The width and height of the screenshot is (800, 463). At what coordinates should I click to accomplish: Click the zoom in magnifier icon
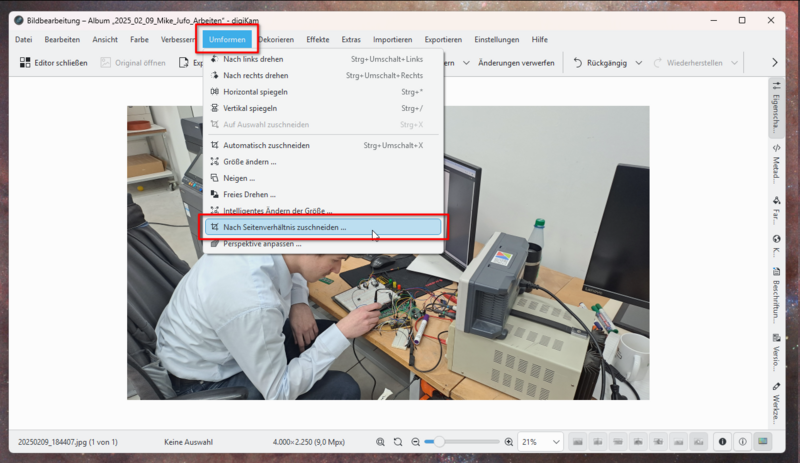(509, 442)
